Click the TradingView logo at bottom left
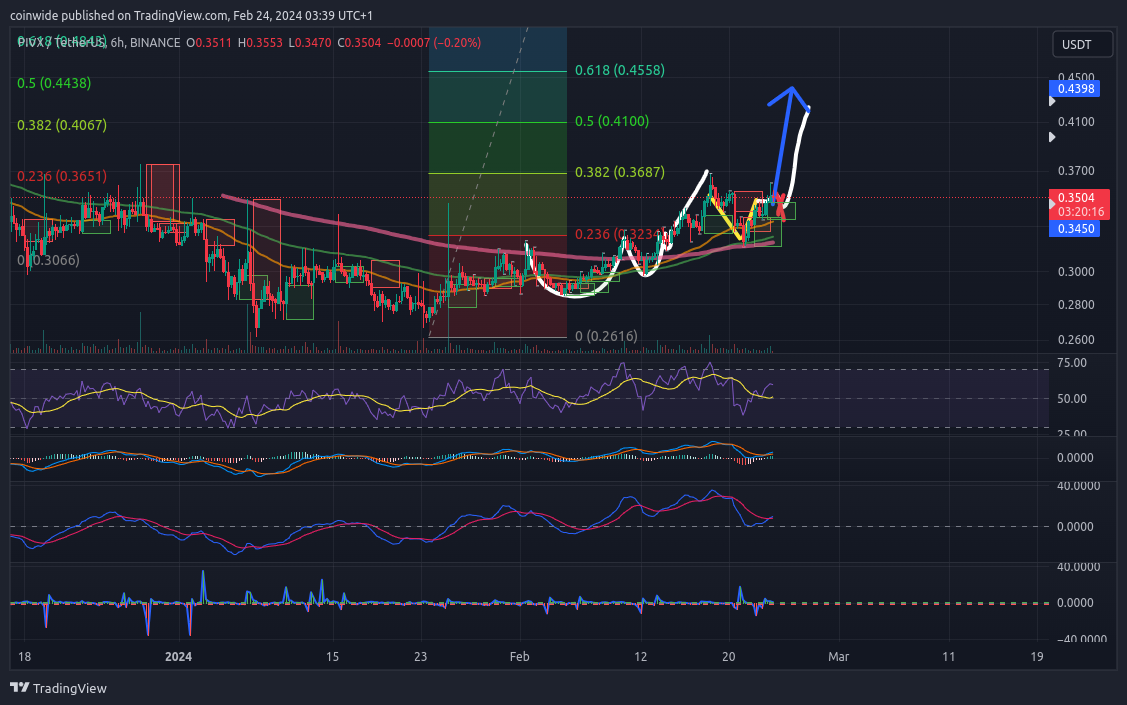 coord(58,688)
